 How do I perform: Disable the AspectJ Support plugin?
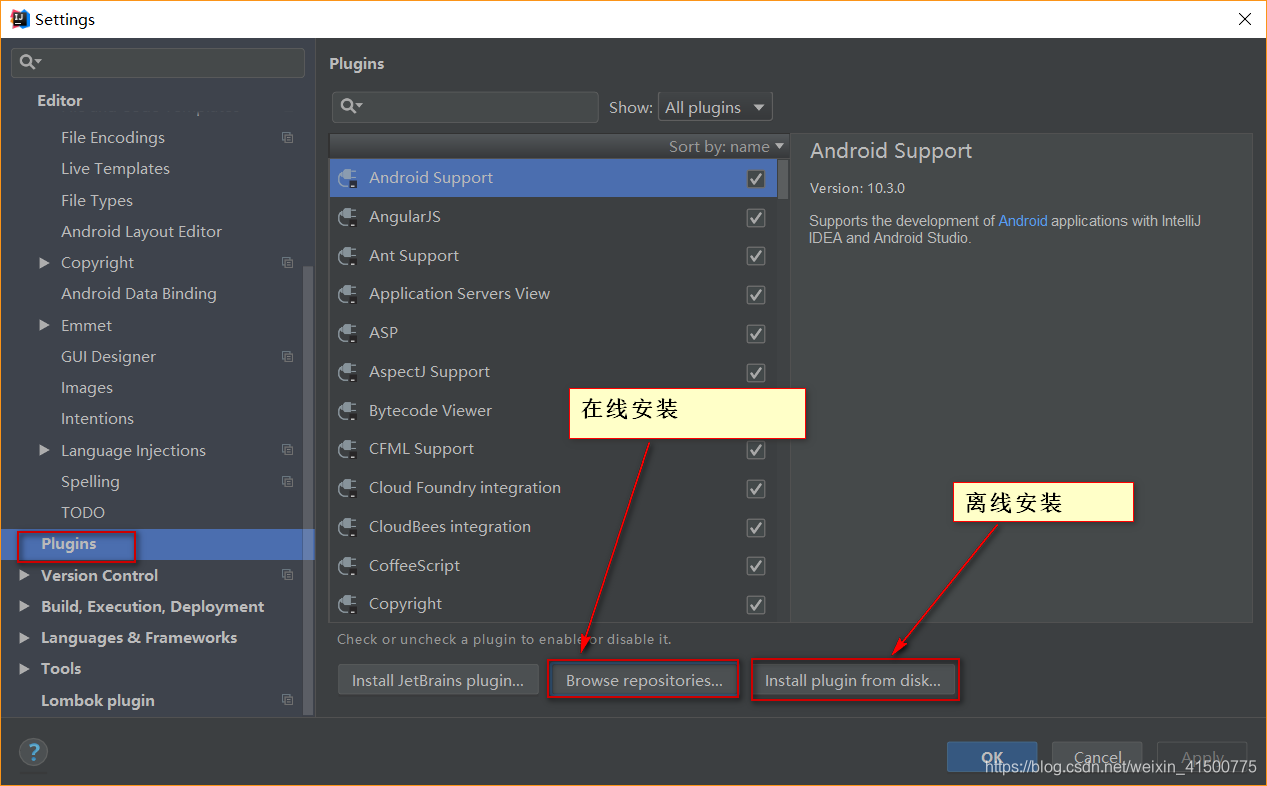[x=756, y=373]
